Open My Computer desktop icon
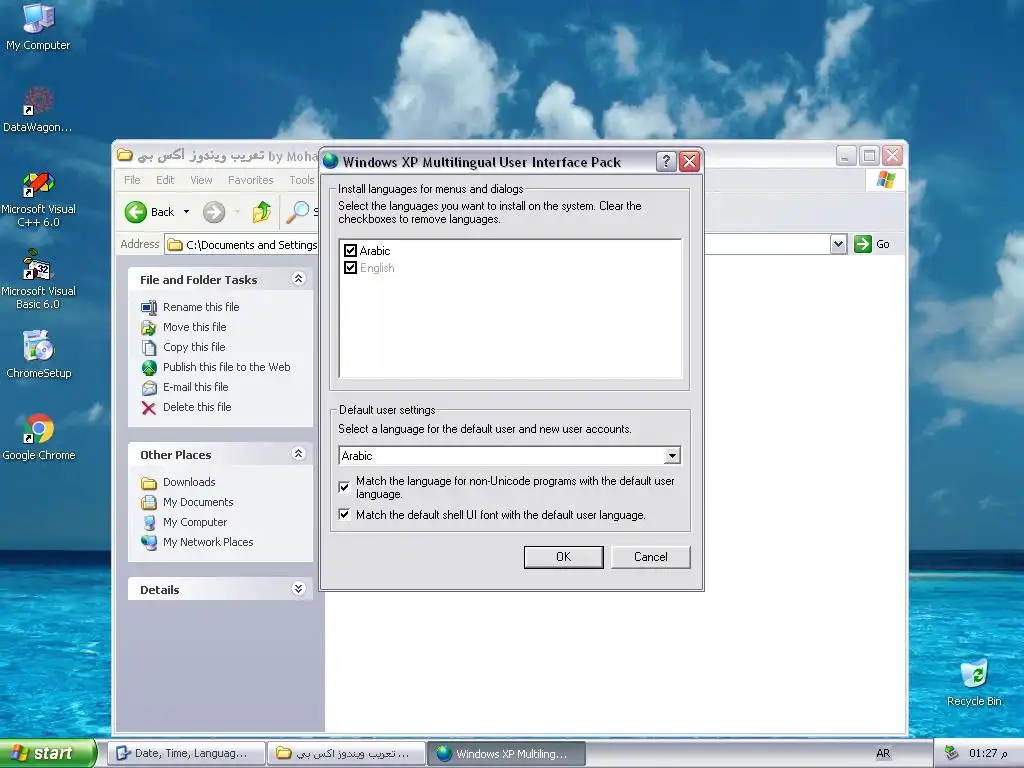Viewport: 1024px width, 768px height. click(x=38, y=26)
